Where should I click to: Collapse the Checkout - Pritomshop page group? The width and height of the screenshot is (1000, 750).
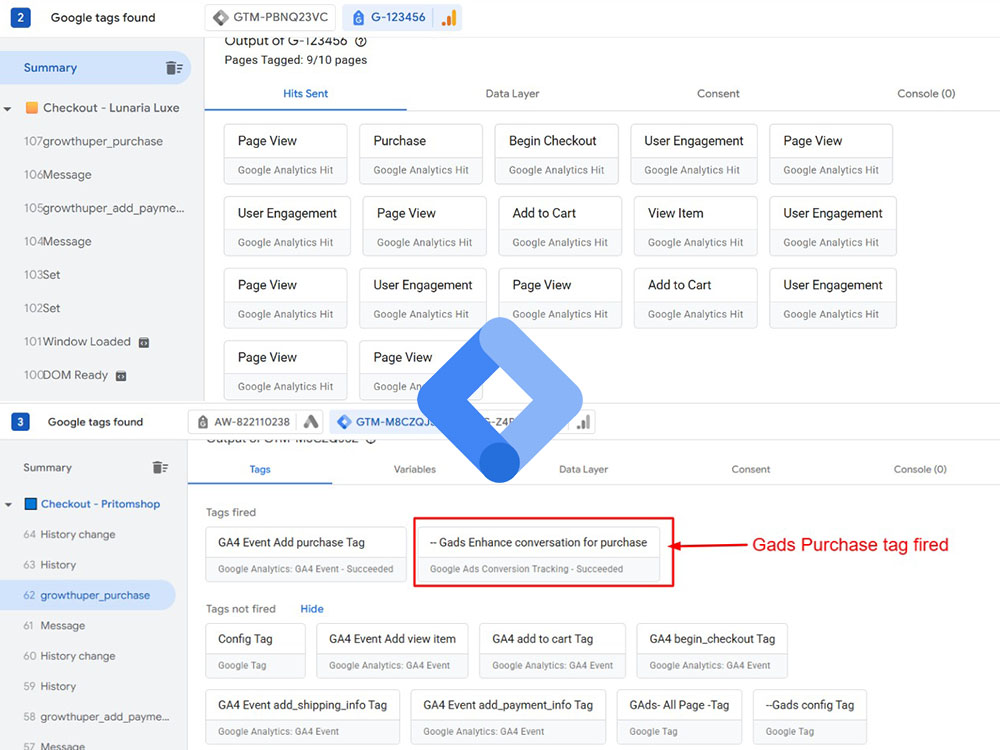[8, 504]
